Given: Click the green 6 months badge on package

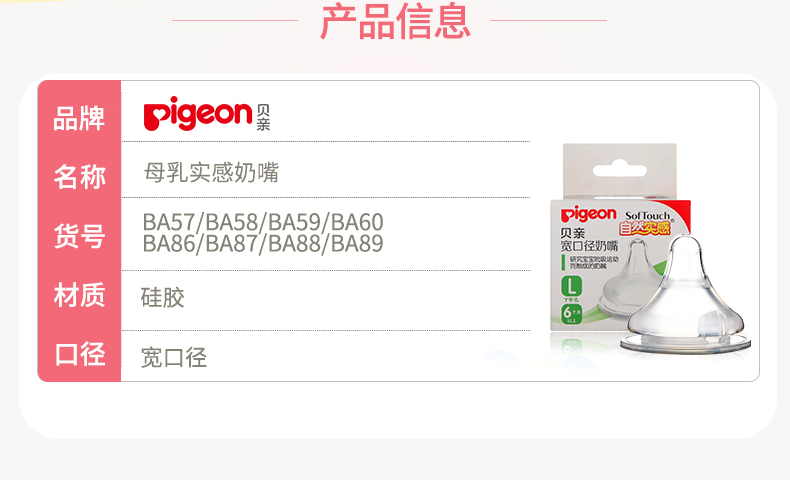Looking at the screenshot, I should (x=572, y=314).
